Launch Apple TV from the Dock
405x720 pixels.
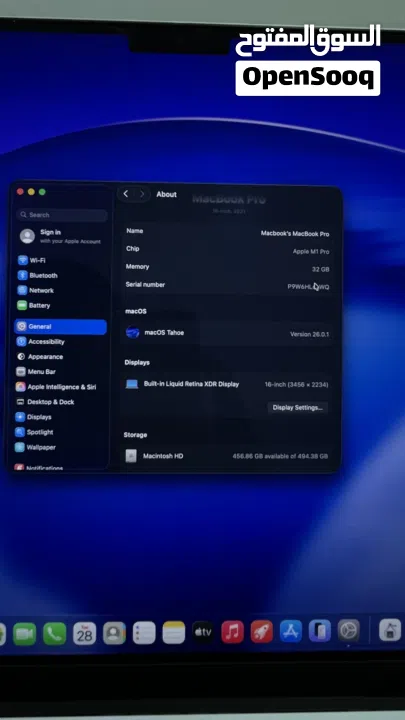[203, 632]
